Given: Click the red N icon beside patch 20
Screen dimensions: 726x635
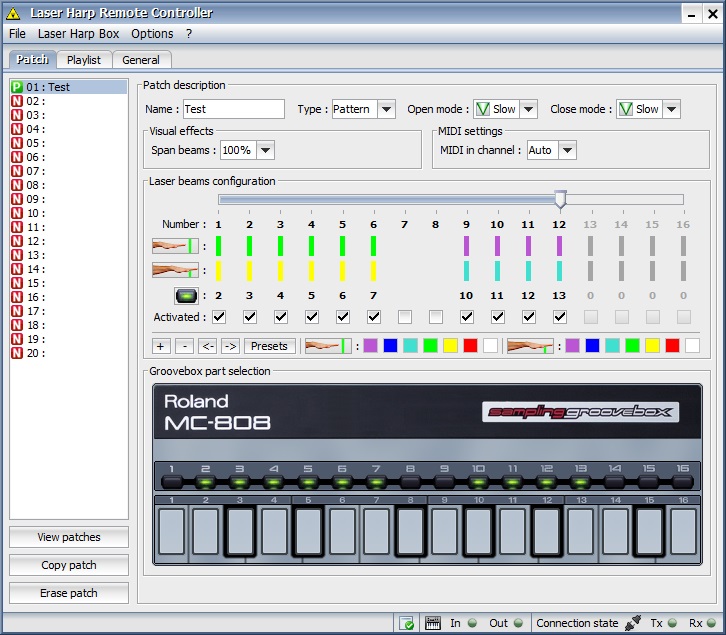Looking at the screenshot, I should 17,353.
